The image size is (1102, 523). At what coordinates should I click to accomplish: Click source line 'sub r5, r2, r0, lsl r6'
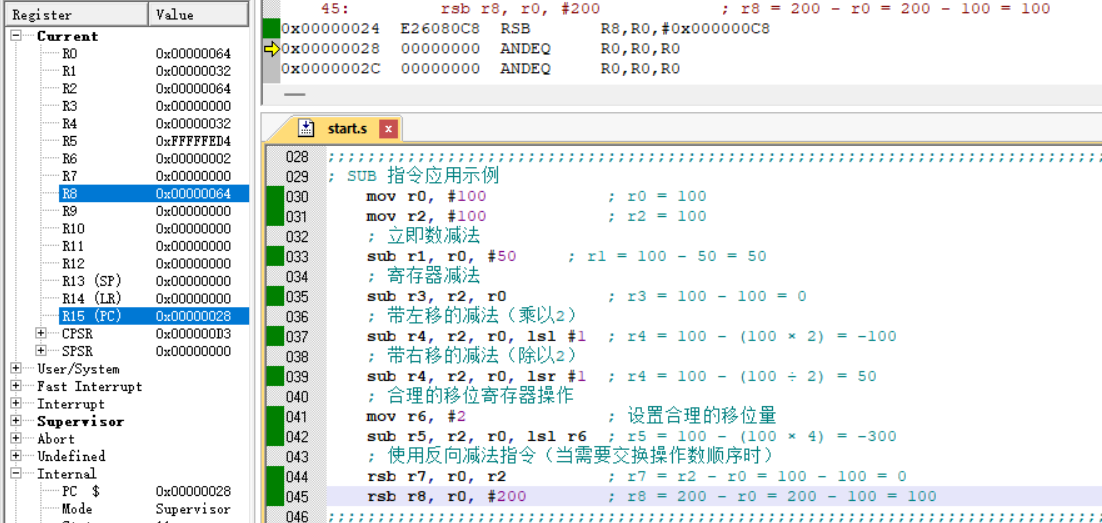477,436
